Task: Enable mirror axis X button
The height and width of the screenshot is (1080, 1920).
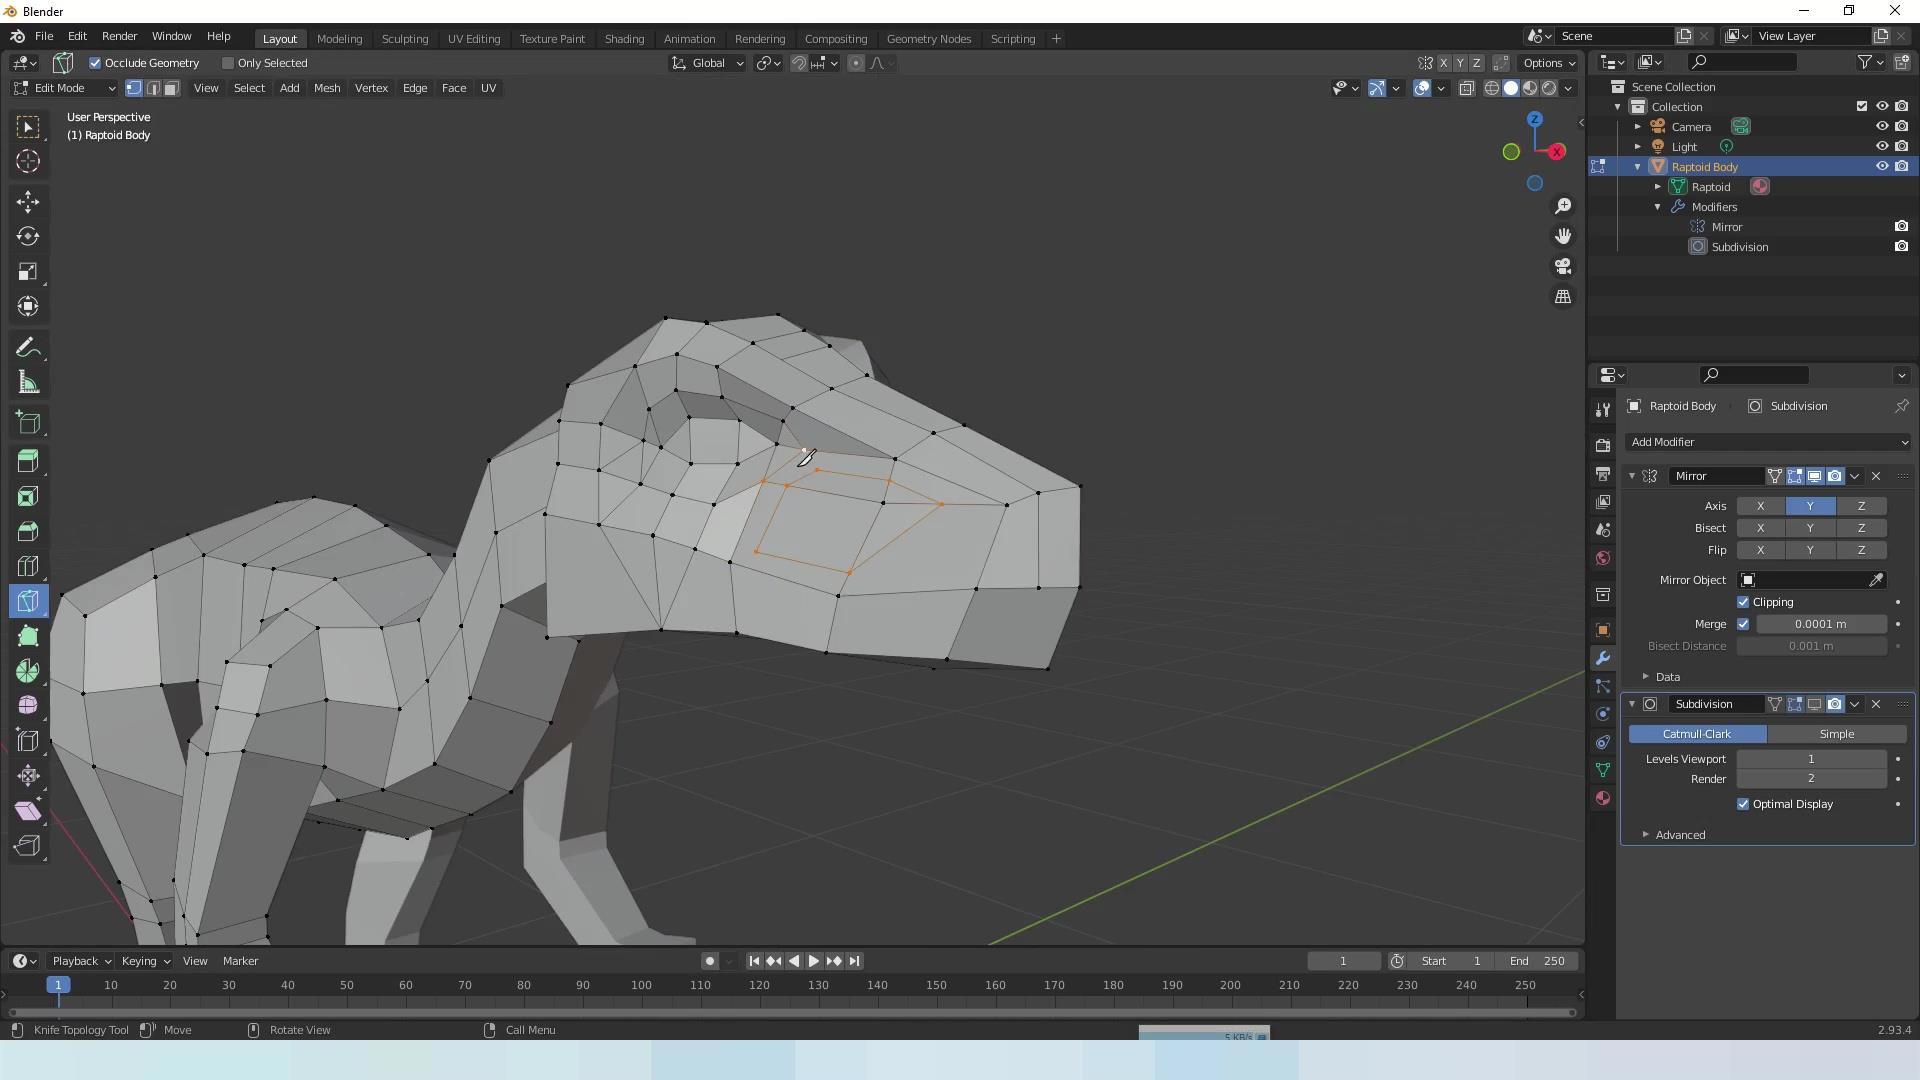Action: pyautogui.click(x=1760, y=506)
